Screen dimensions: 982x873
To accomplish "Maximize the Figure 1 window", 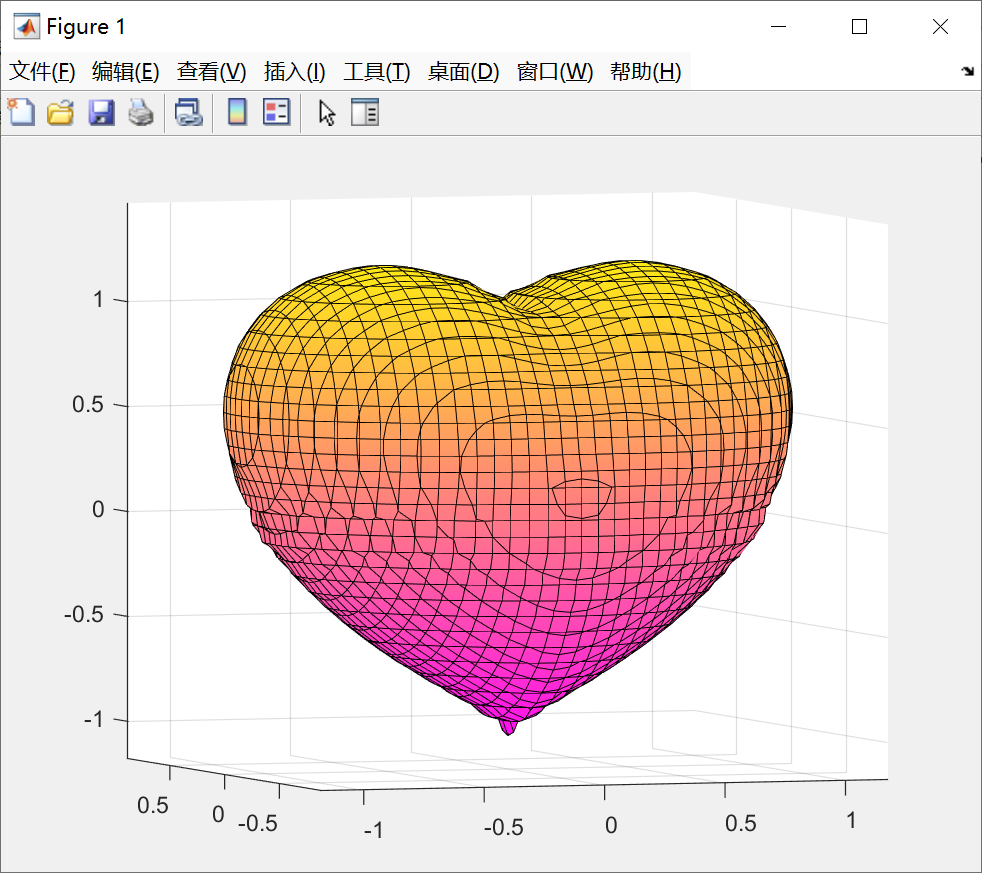I will tap(859, 27).
